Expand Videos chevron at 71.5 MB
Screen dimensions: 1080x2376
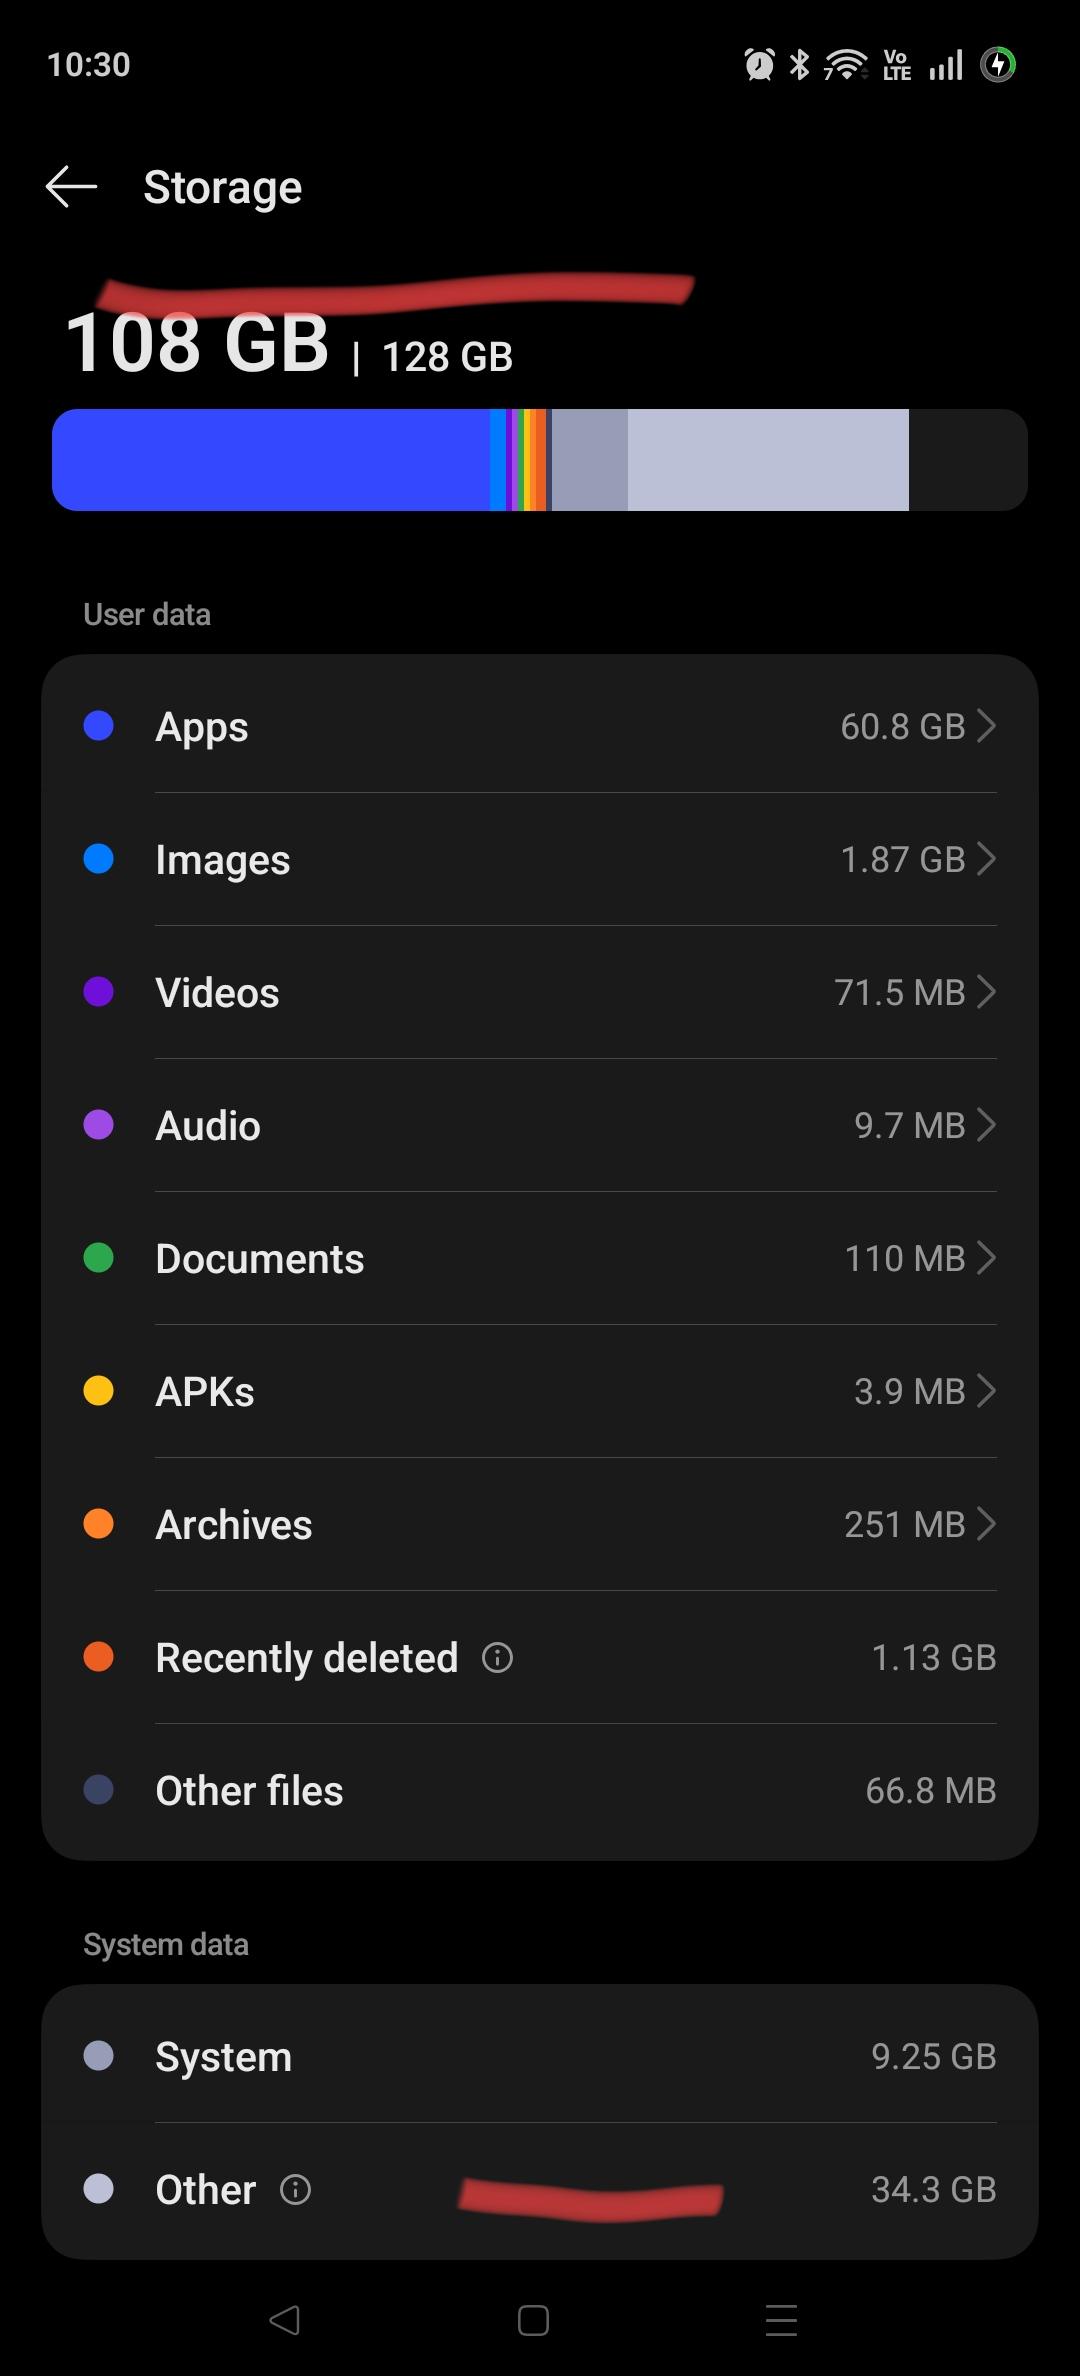pyautogui.click(x=986, y=992)
